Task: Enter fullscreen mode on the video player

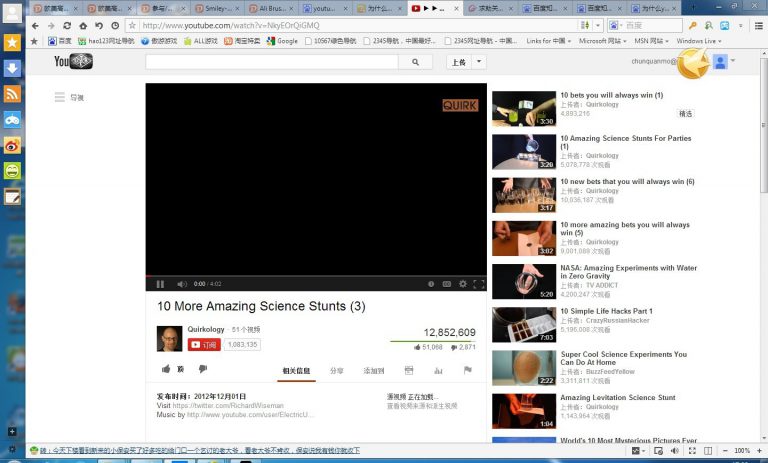Action: click(478, 284)
